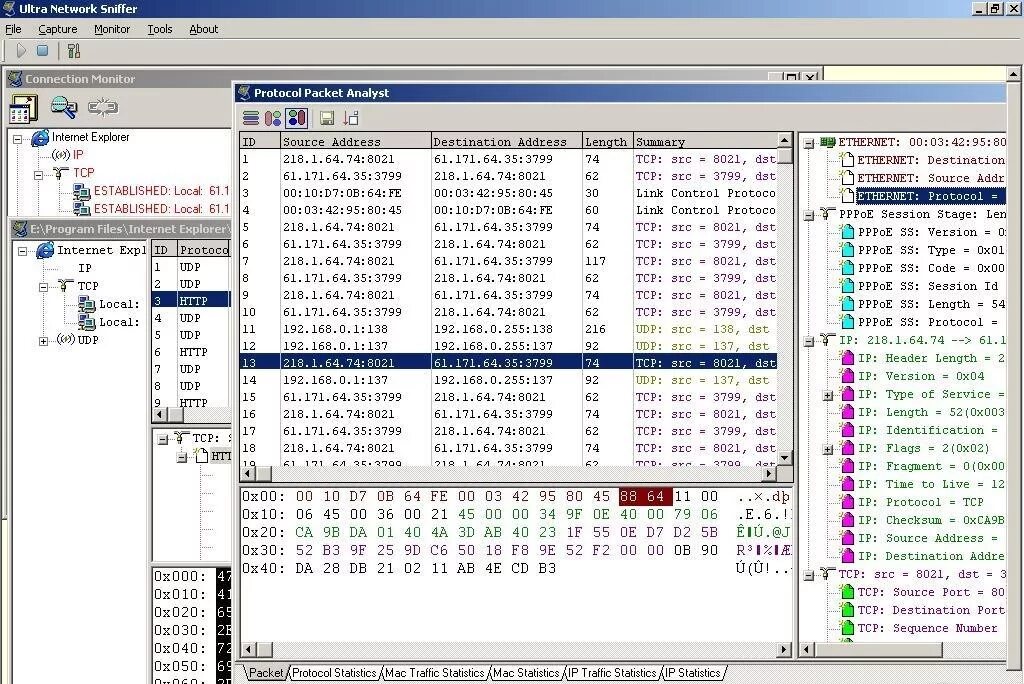Open the File menu
1024x684 pixels.
pos(13,29)
